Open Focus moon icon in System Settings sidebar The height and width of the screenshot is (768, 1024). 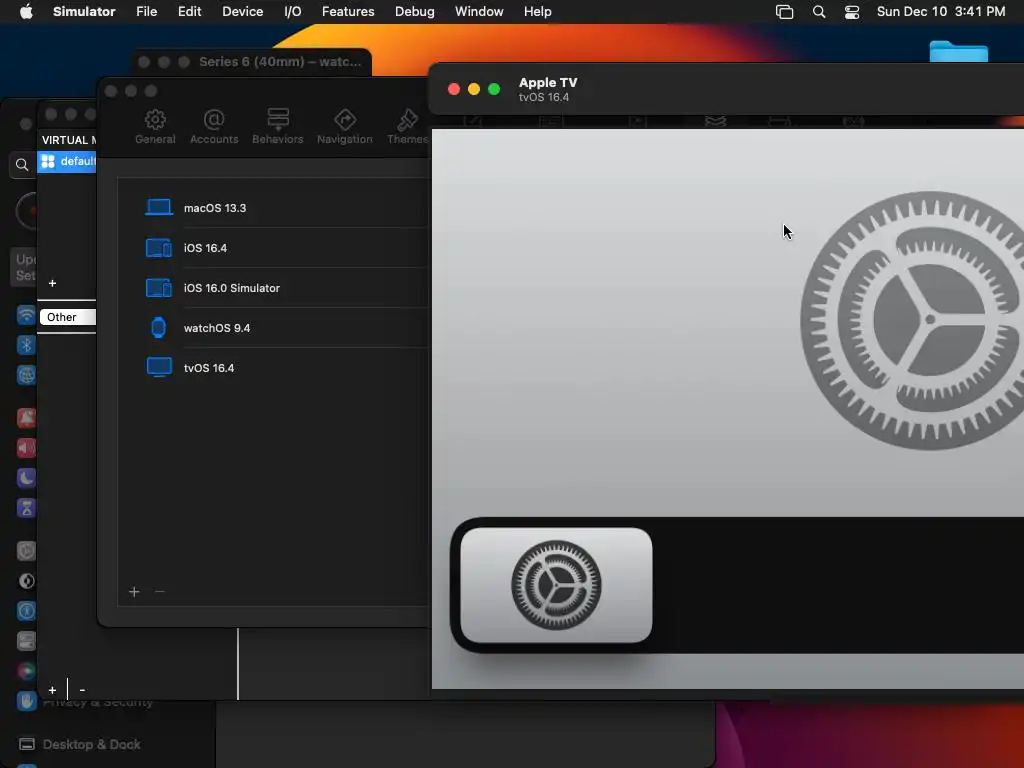coord(26,478)
